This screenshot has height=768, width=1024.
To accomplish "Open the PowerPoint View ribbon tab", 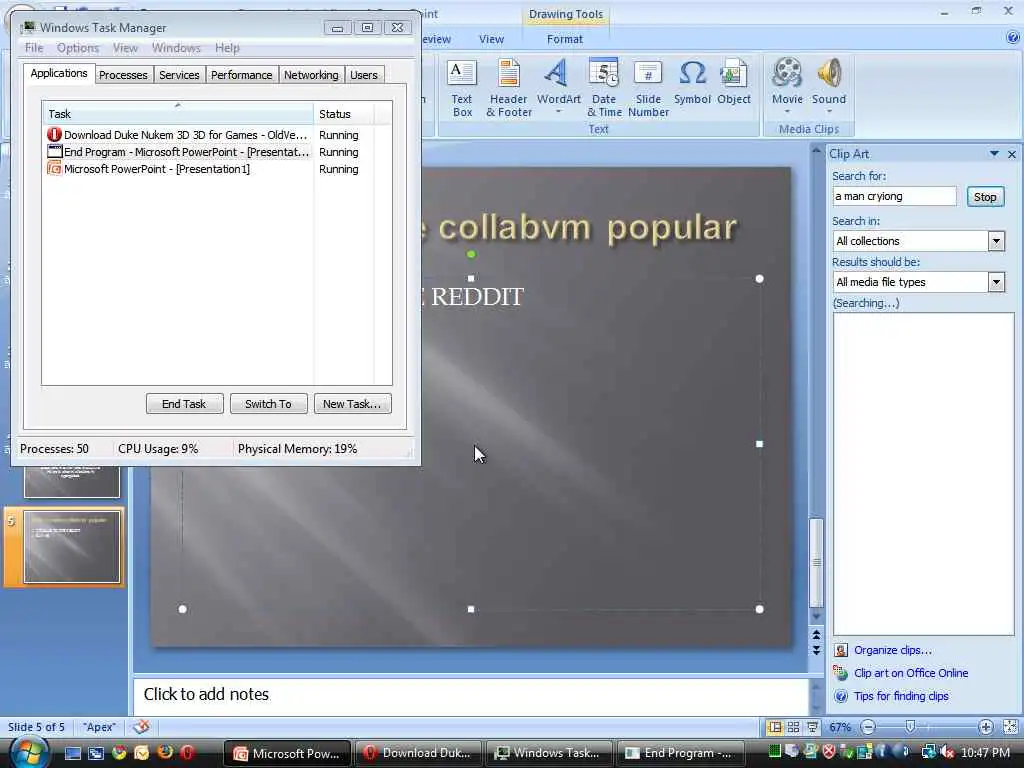I will [491, 39].
